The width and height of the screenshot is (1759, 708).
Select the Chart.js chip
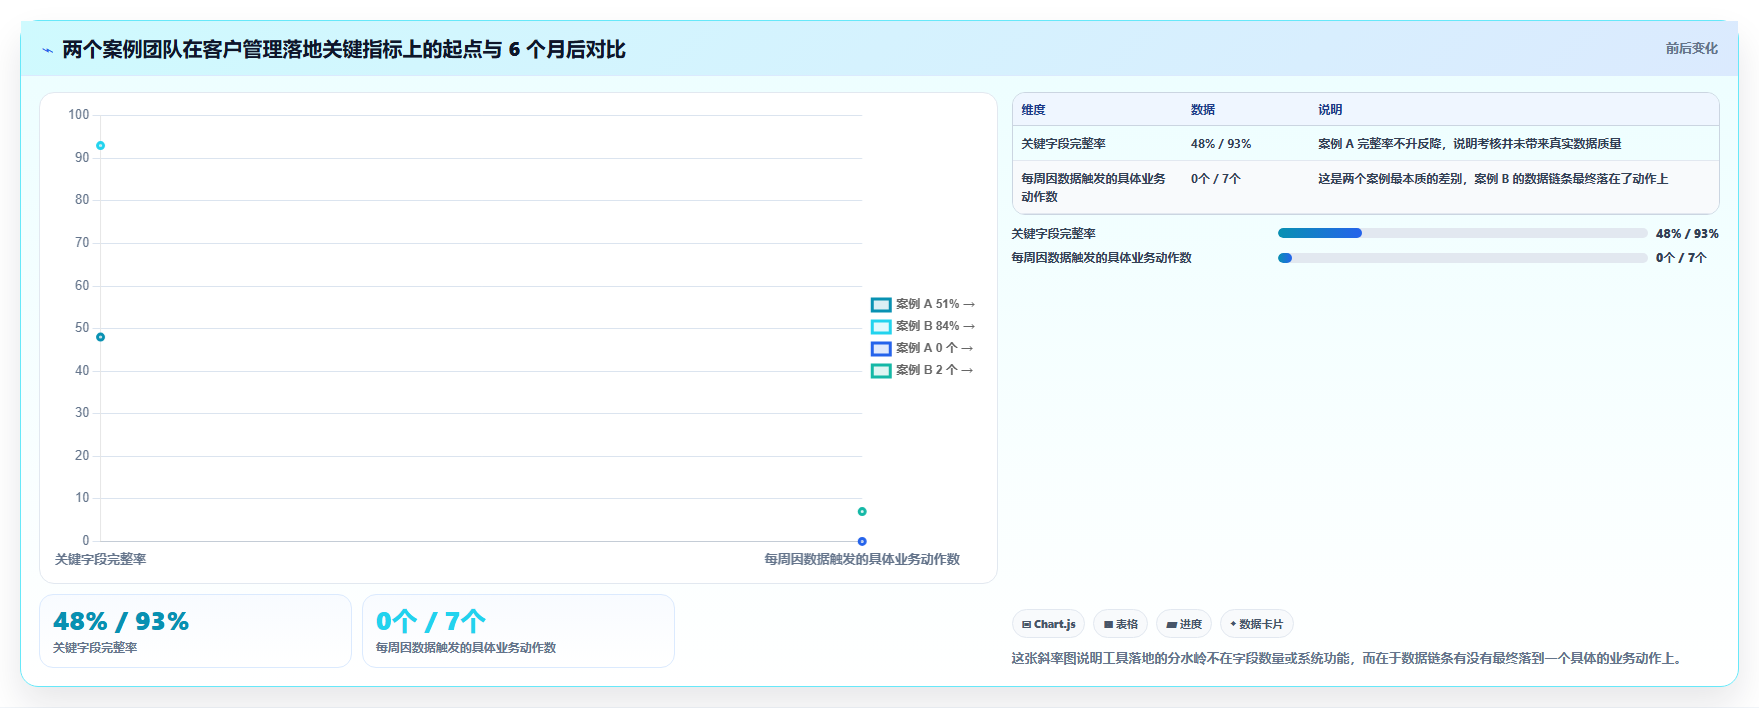[1048, 624]
